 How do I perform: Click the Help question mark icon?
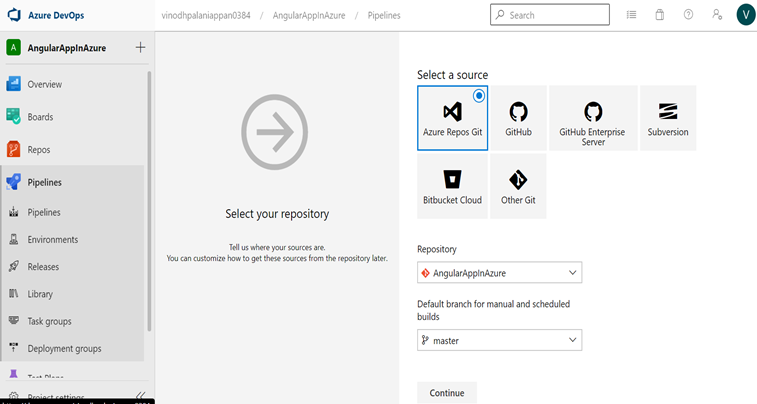coord(688,15)
